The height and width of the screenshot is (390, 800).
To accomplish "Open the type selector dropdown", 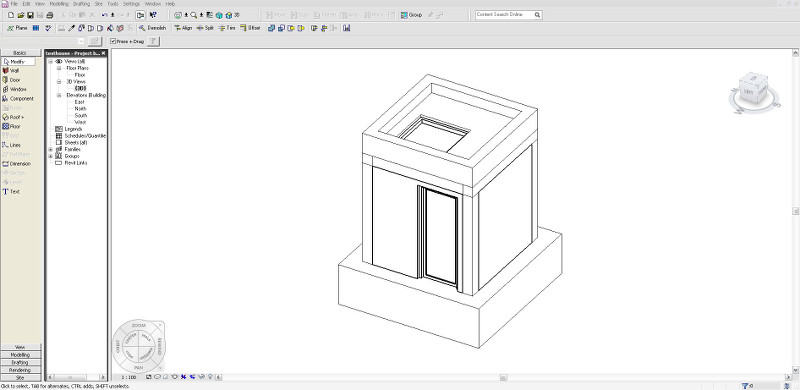I will (x=81, y=41).
